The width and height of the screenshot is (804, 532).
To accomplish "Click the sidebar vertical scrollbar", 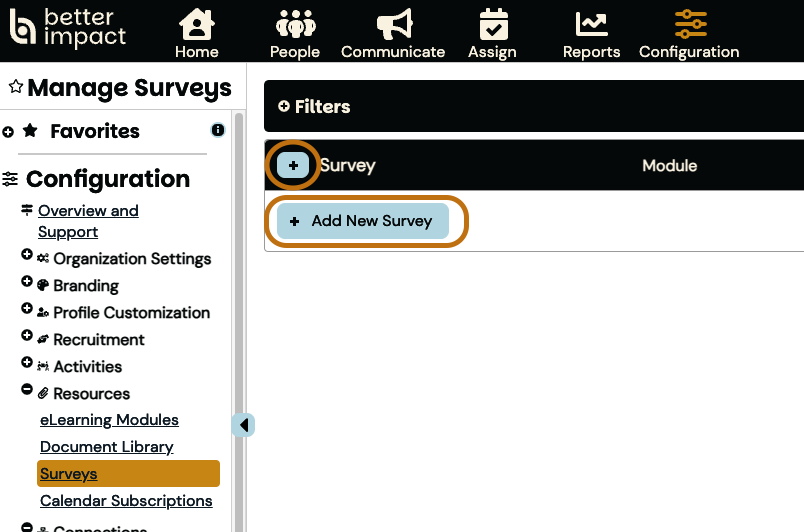I will click(238, 300).
